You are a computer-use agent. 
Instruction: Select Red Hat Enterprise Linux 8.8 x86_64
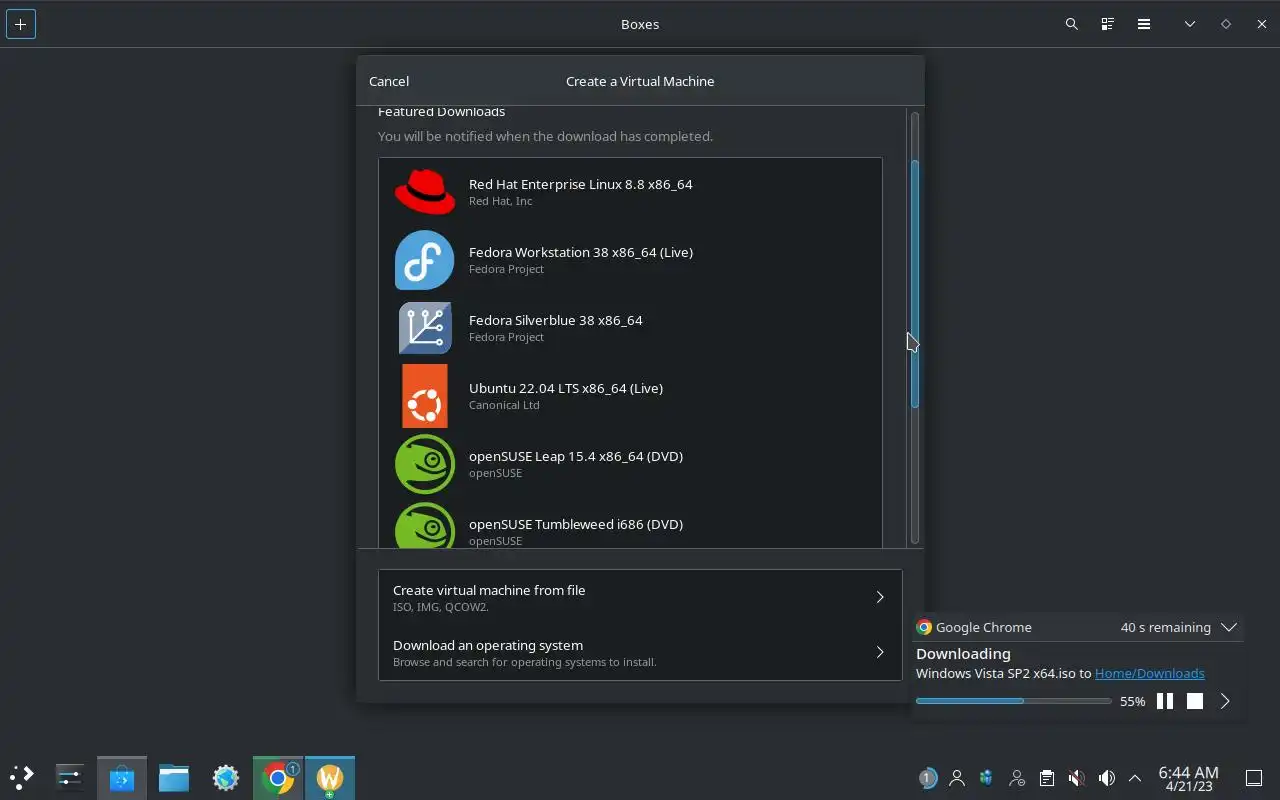(x=630, y=192)
